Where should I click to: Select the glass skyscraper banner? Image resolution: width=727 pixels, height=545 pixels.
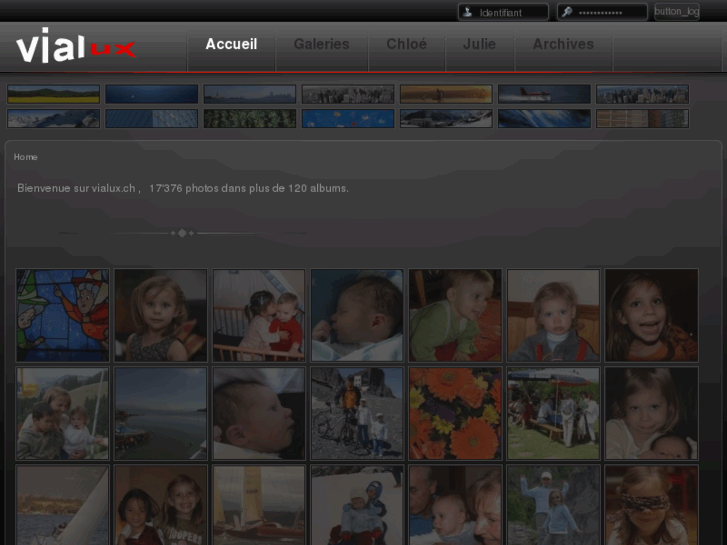(x=152, y=118)
